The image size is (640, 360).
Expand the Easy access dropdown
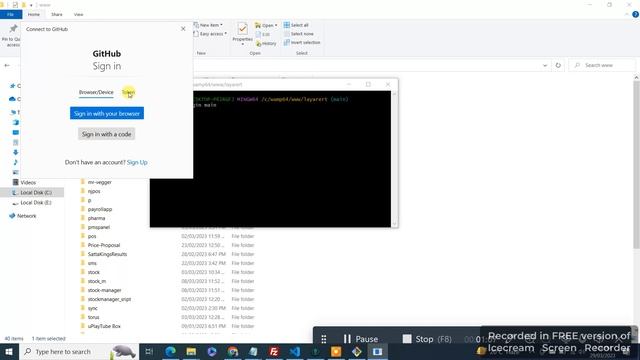[x=210, y=34]
